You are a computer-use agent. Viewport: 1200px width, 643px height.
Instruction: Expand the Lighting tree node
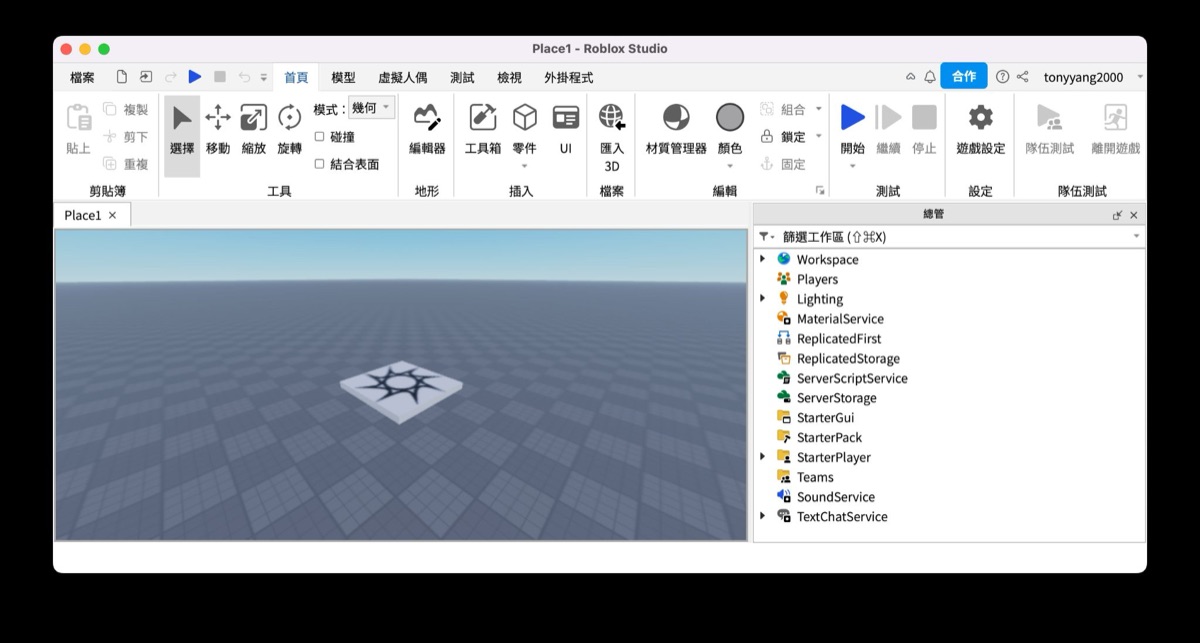click(763, 298)
